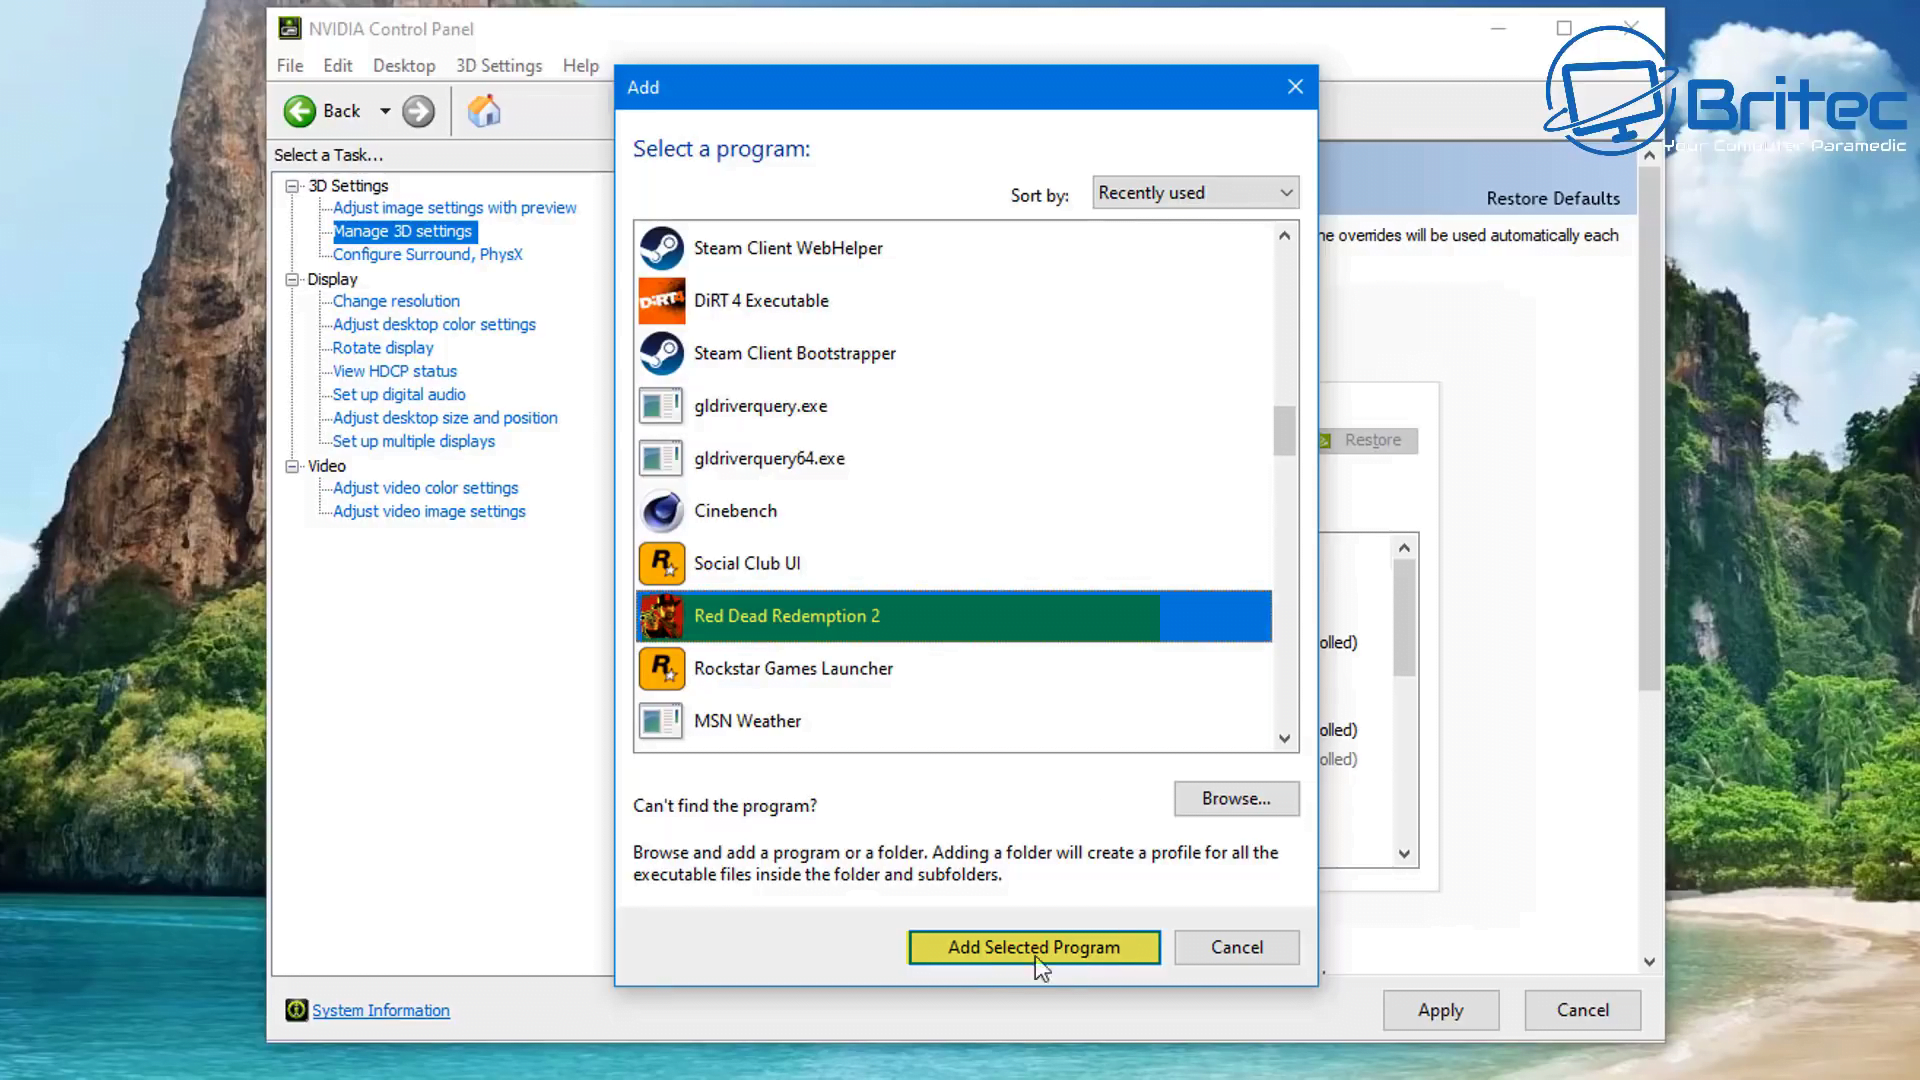Expand the Video settings tree item

(291, 465)
